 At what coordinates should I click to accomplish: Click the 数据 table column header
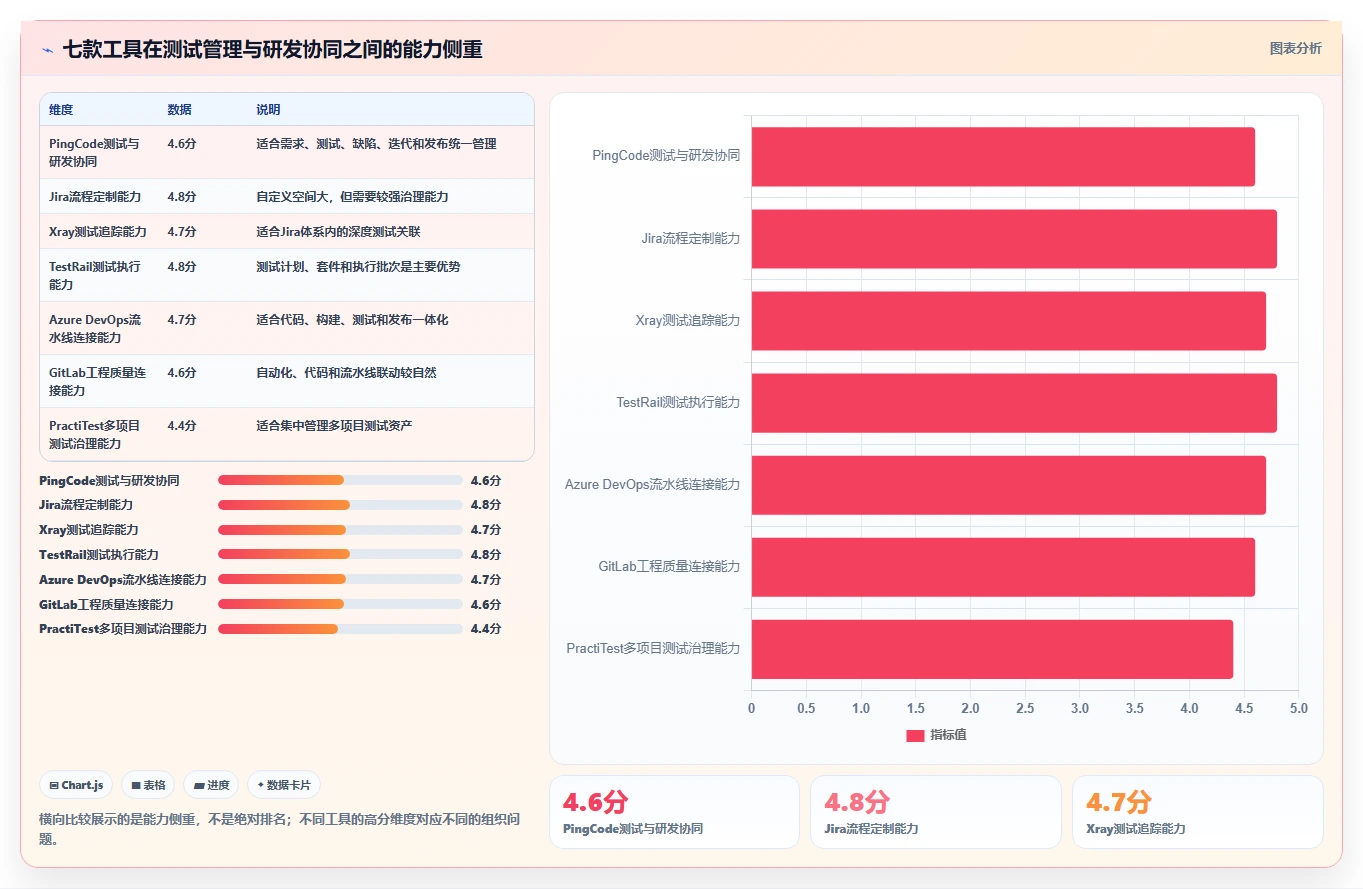point(180,110)
